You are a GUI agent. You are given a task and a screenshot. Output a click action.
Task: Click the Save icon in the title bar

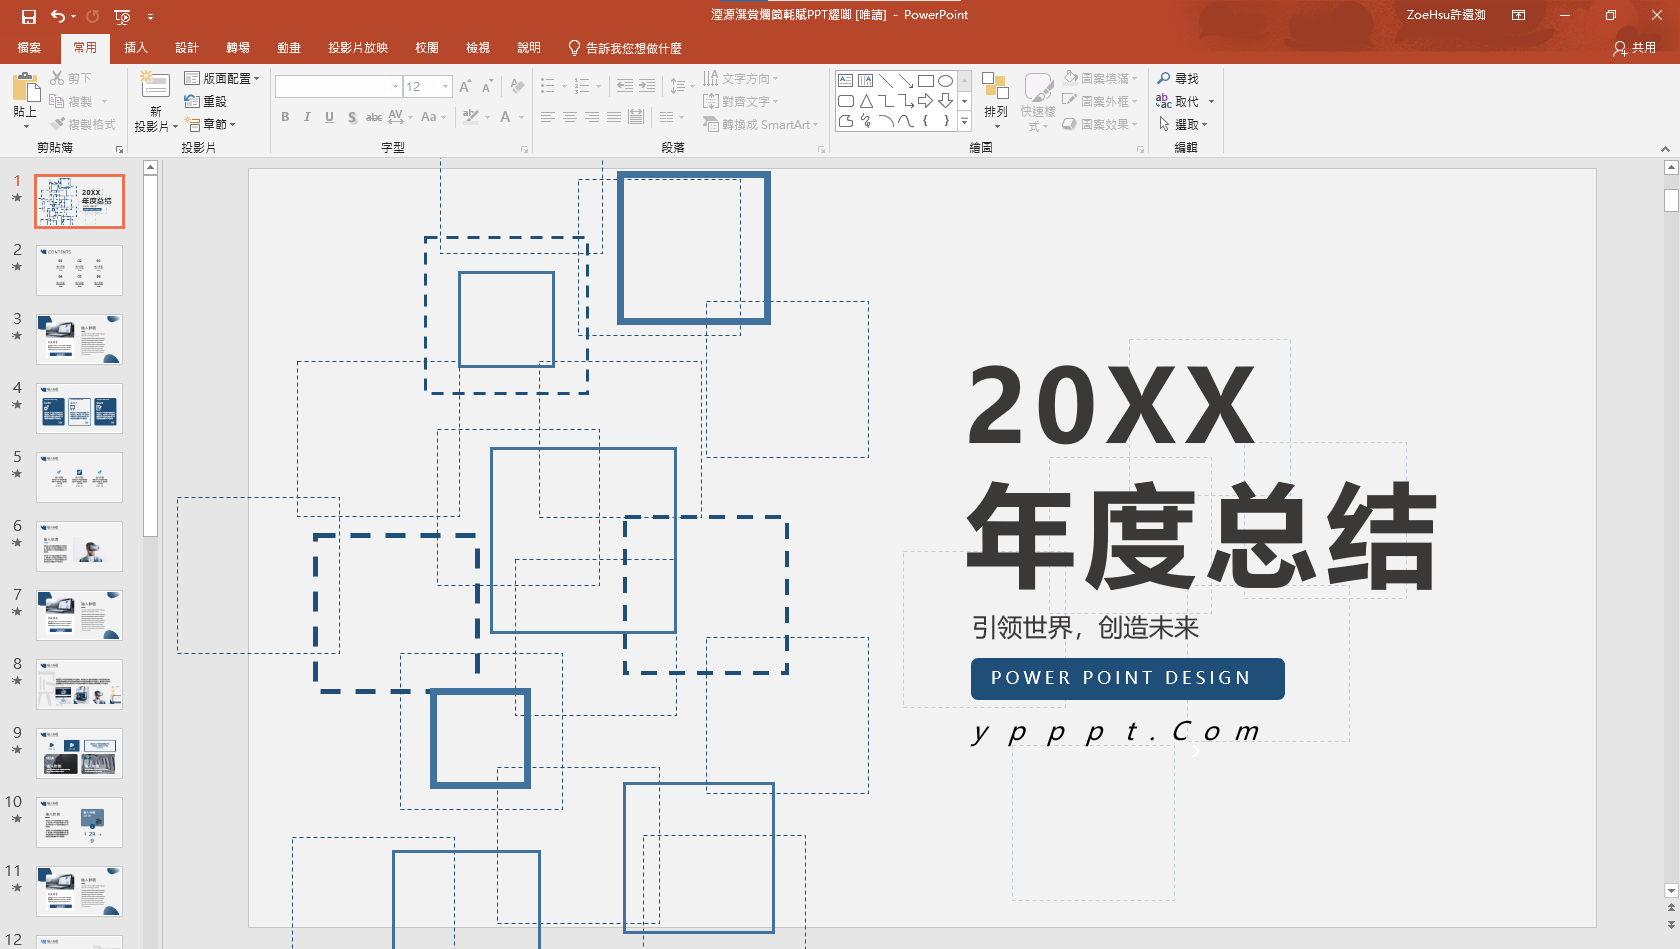point(29,16)
